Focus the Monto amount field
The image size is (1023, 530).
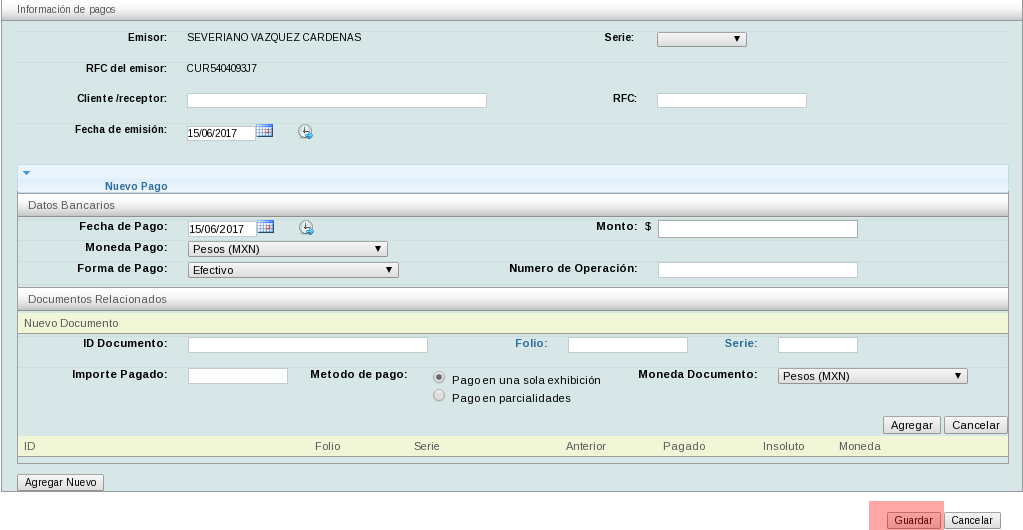pos(757,229)
